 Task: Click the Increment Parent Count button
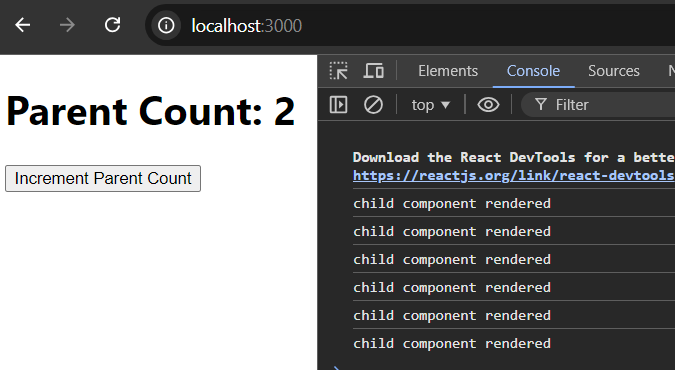103,178
